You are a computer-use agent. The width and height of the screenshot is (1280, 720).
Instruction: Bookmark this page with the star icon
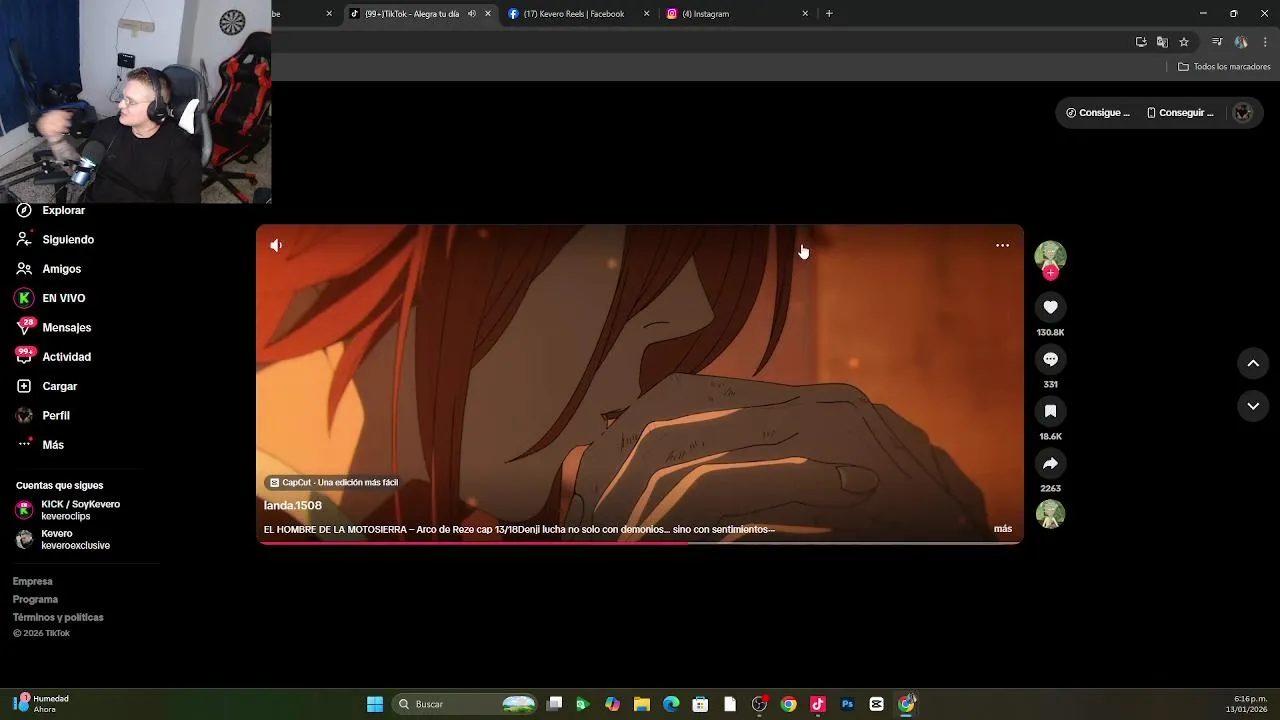pyautogui.click(x=1184, y=42)
